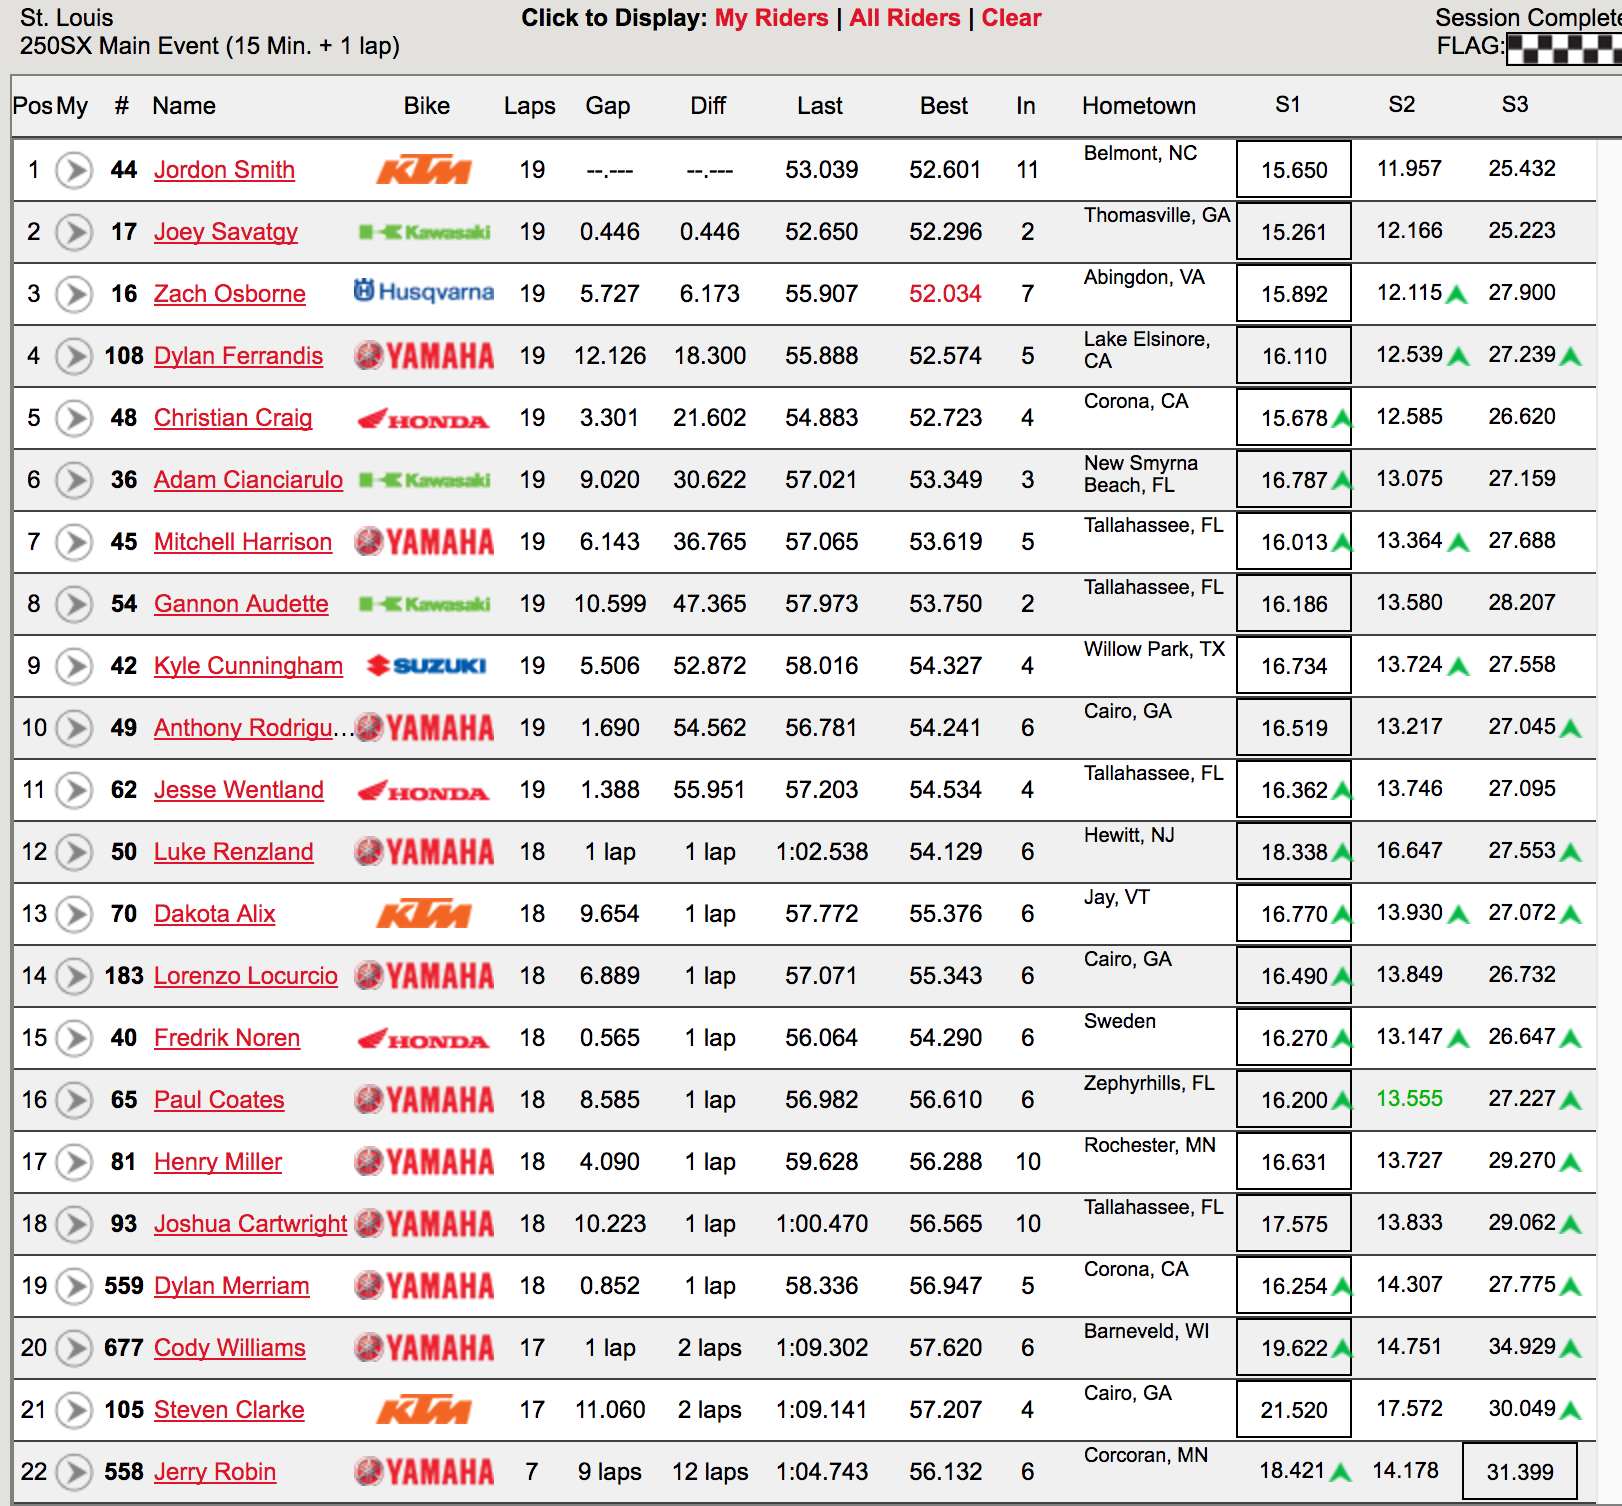Click the Suzuki logo in Kyle Cunningham's row
This screenshot has width=1622, height=1506.
pos(426,666)
